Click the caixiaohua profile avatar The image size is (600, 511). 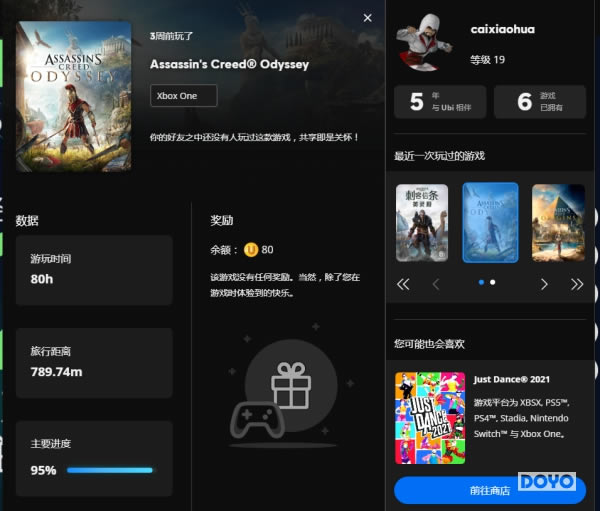(x=424, y=43)
